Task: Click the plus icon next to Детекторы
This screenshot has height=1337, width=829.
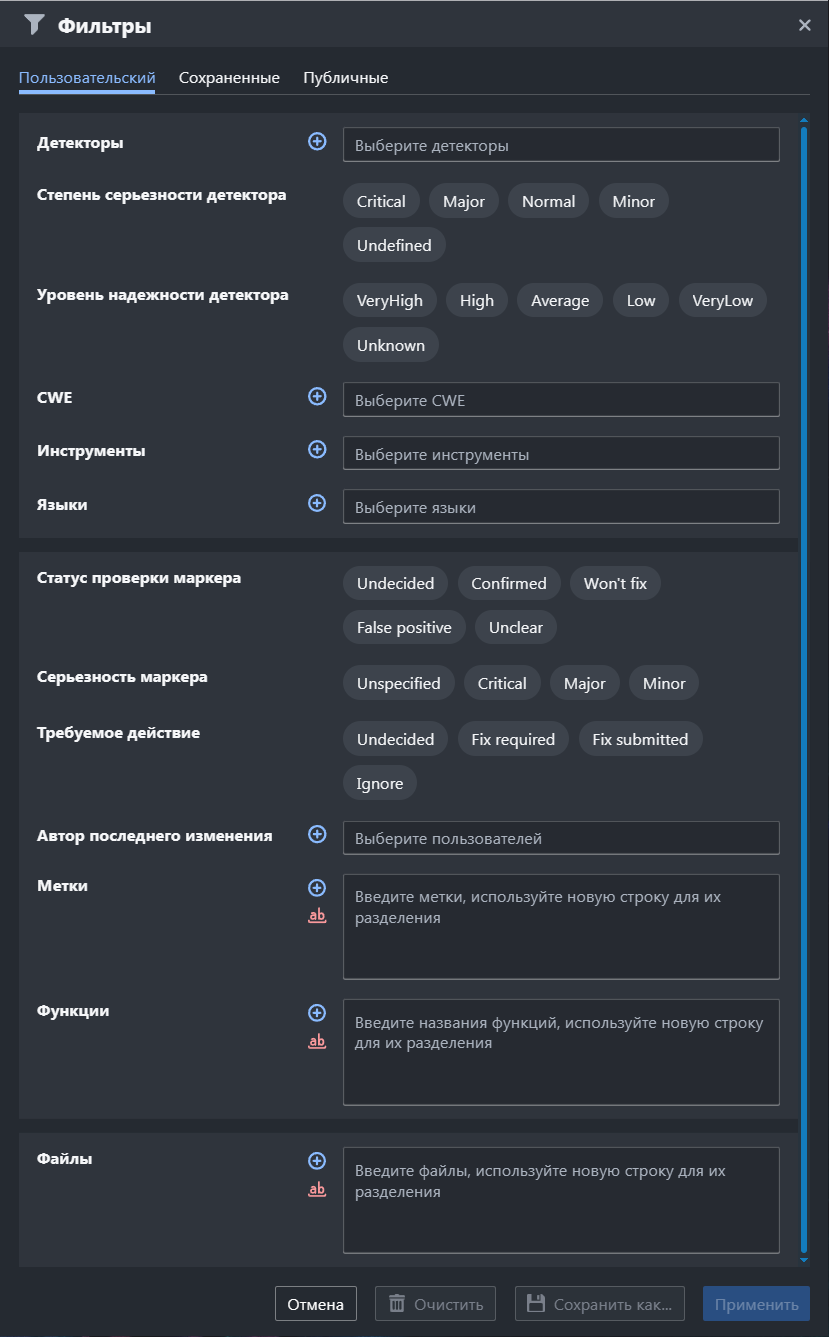Action: pyautogui.click(x=317, y=142)
